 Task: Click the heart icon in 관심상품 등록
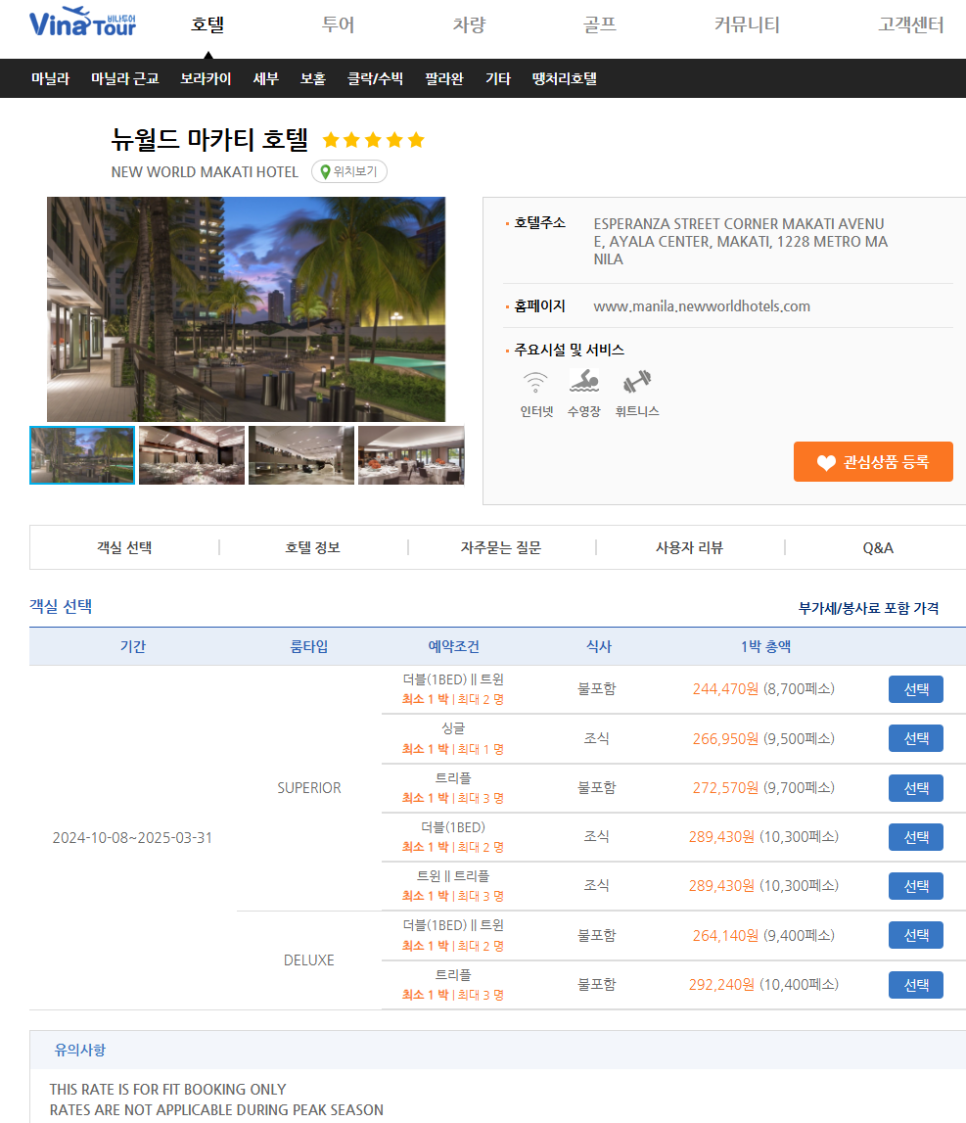[x=826, y=463]
